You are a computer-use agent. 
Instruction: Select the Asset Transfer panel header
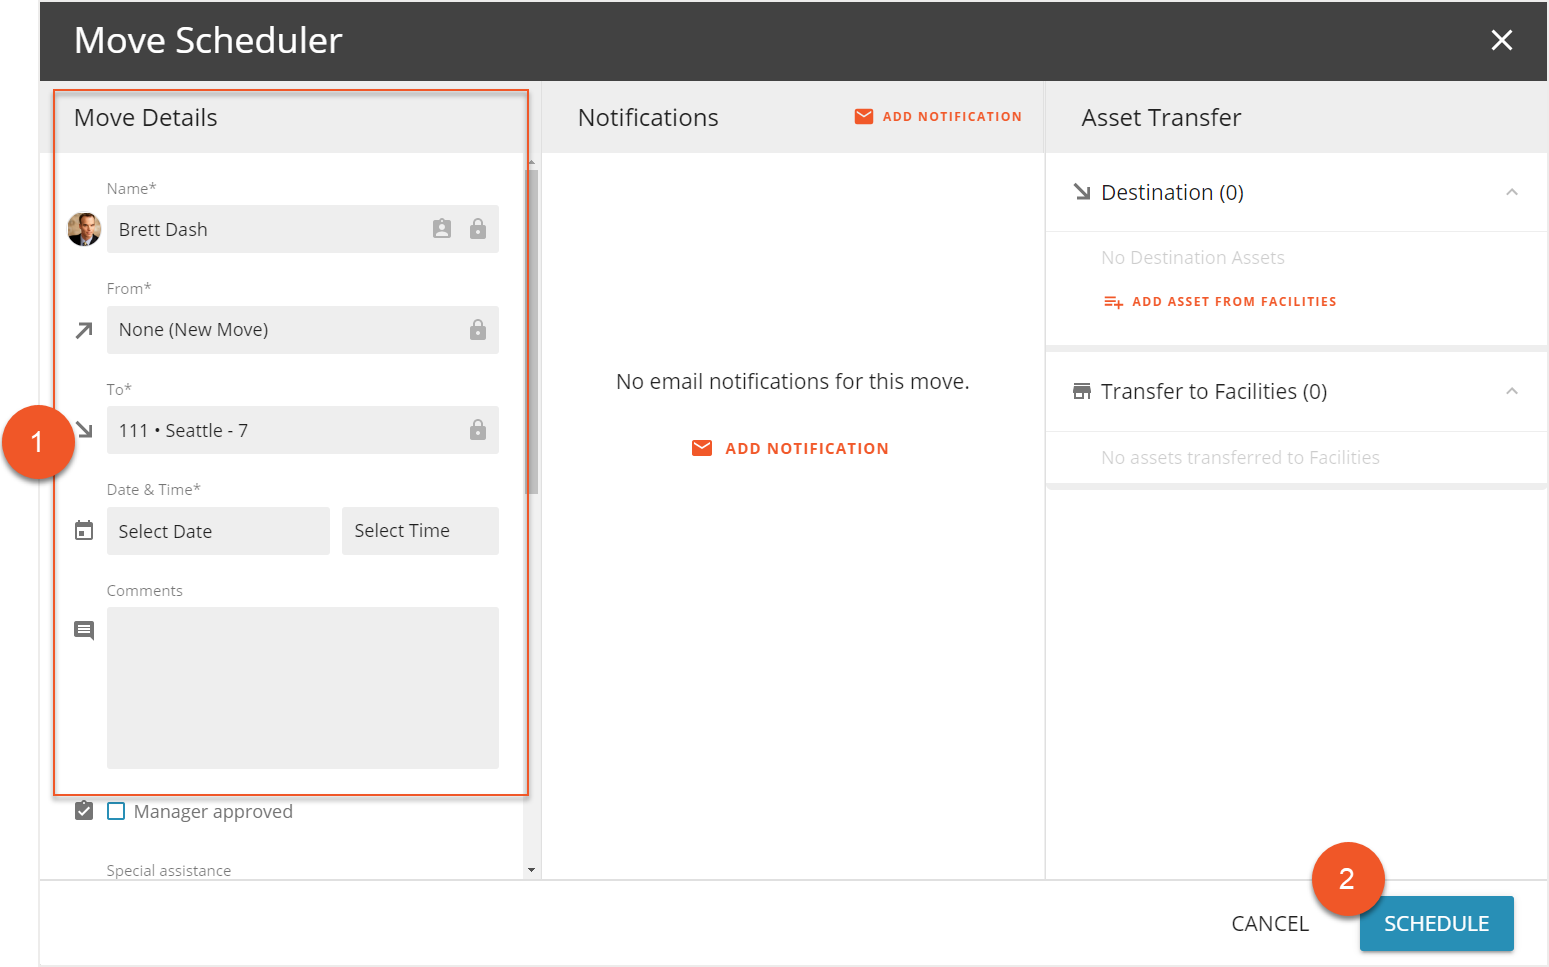pyautogui.click(x=1160, y=117)
